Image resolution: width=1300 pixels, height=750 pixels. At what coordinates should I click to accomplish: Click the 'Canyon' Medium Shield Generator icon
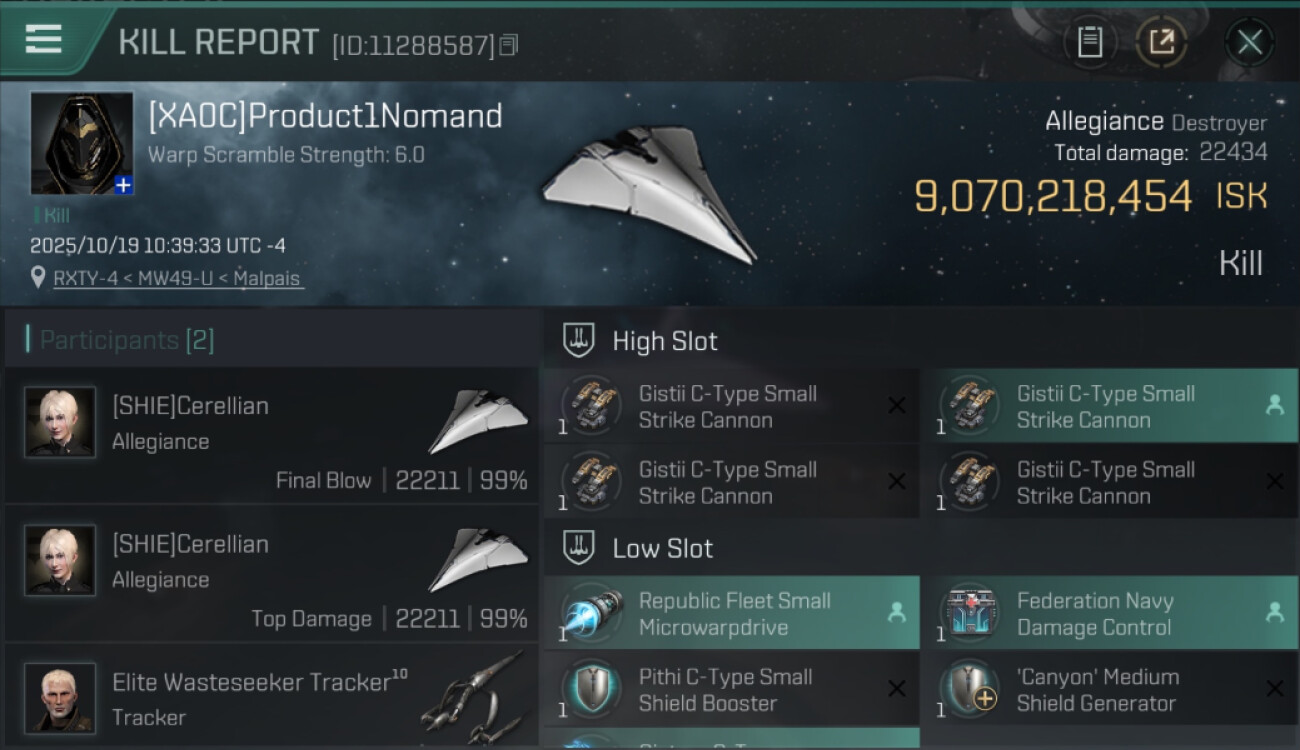(x=968, y=689)
